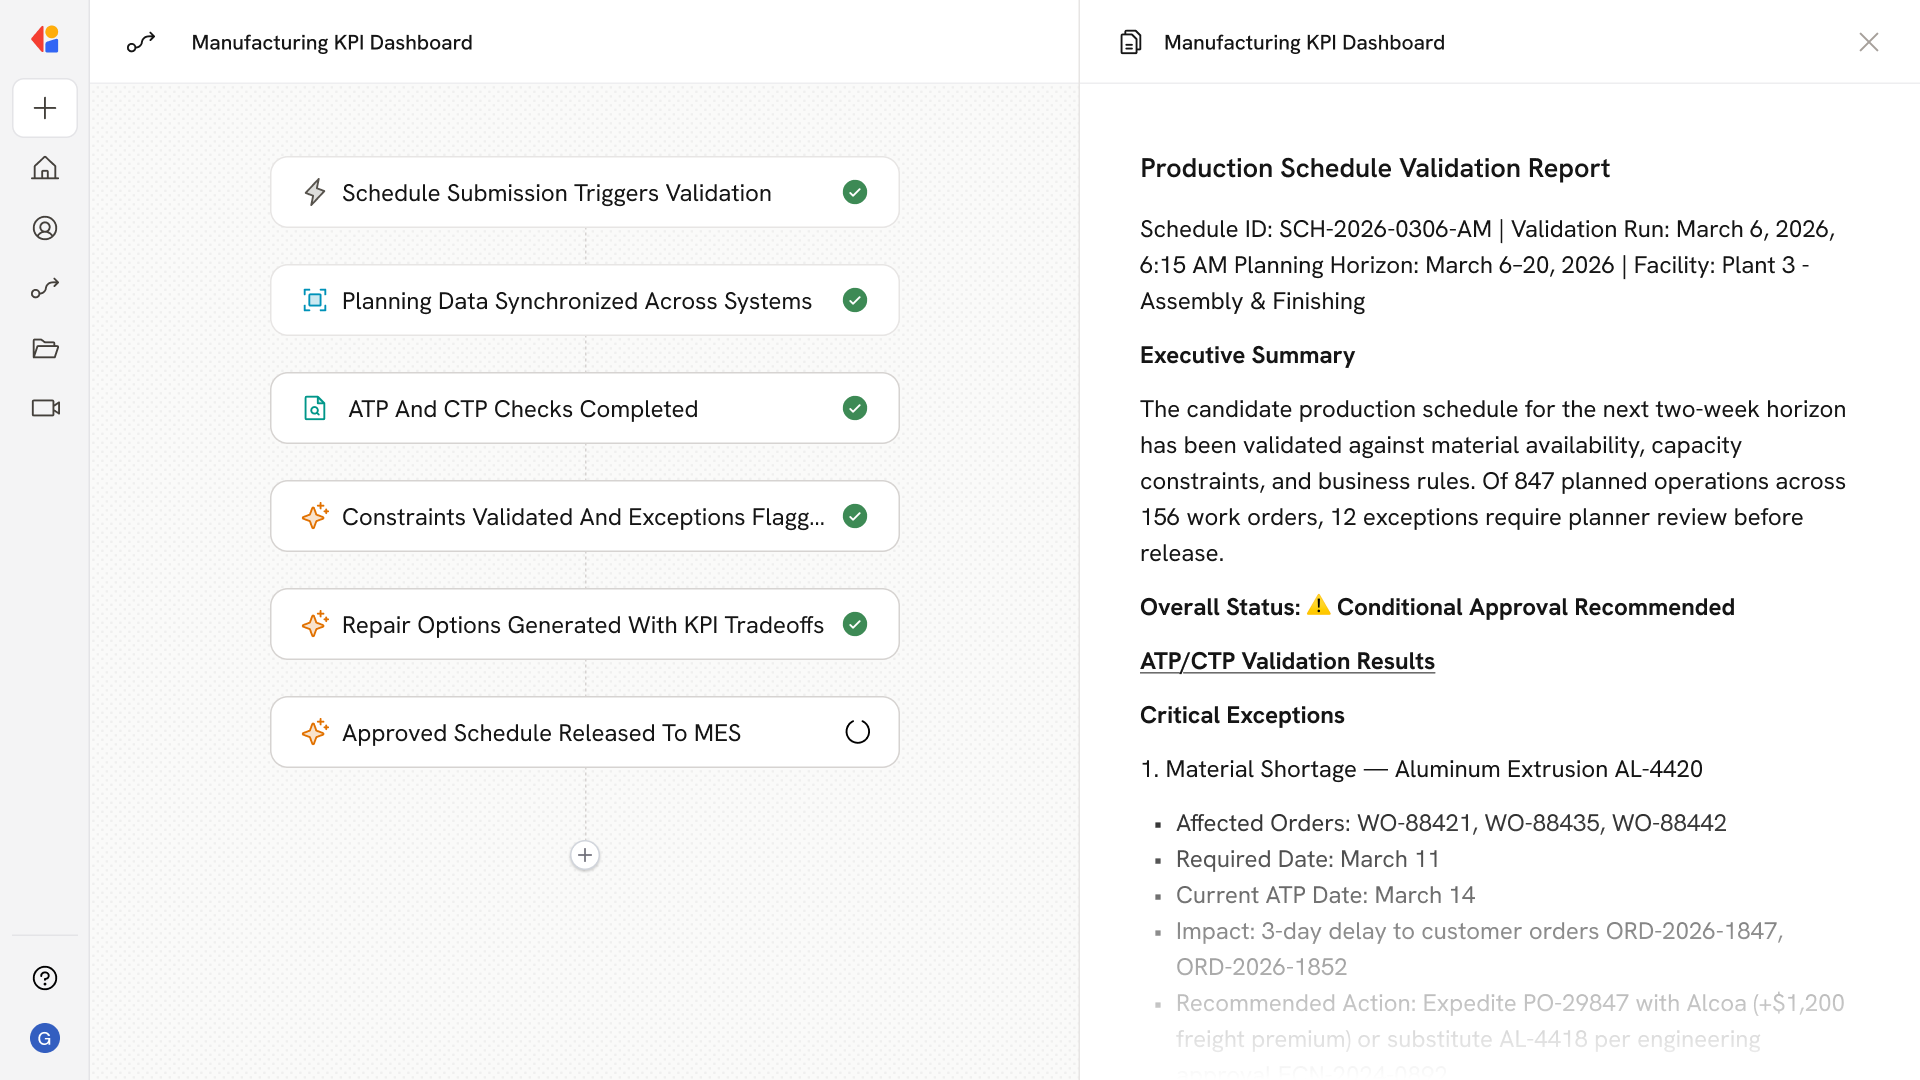Open the workflows path icon in the sidebar

pyautogui.click(x=45, y=288)
